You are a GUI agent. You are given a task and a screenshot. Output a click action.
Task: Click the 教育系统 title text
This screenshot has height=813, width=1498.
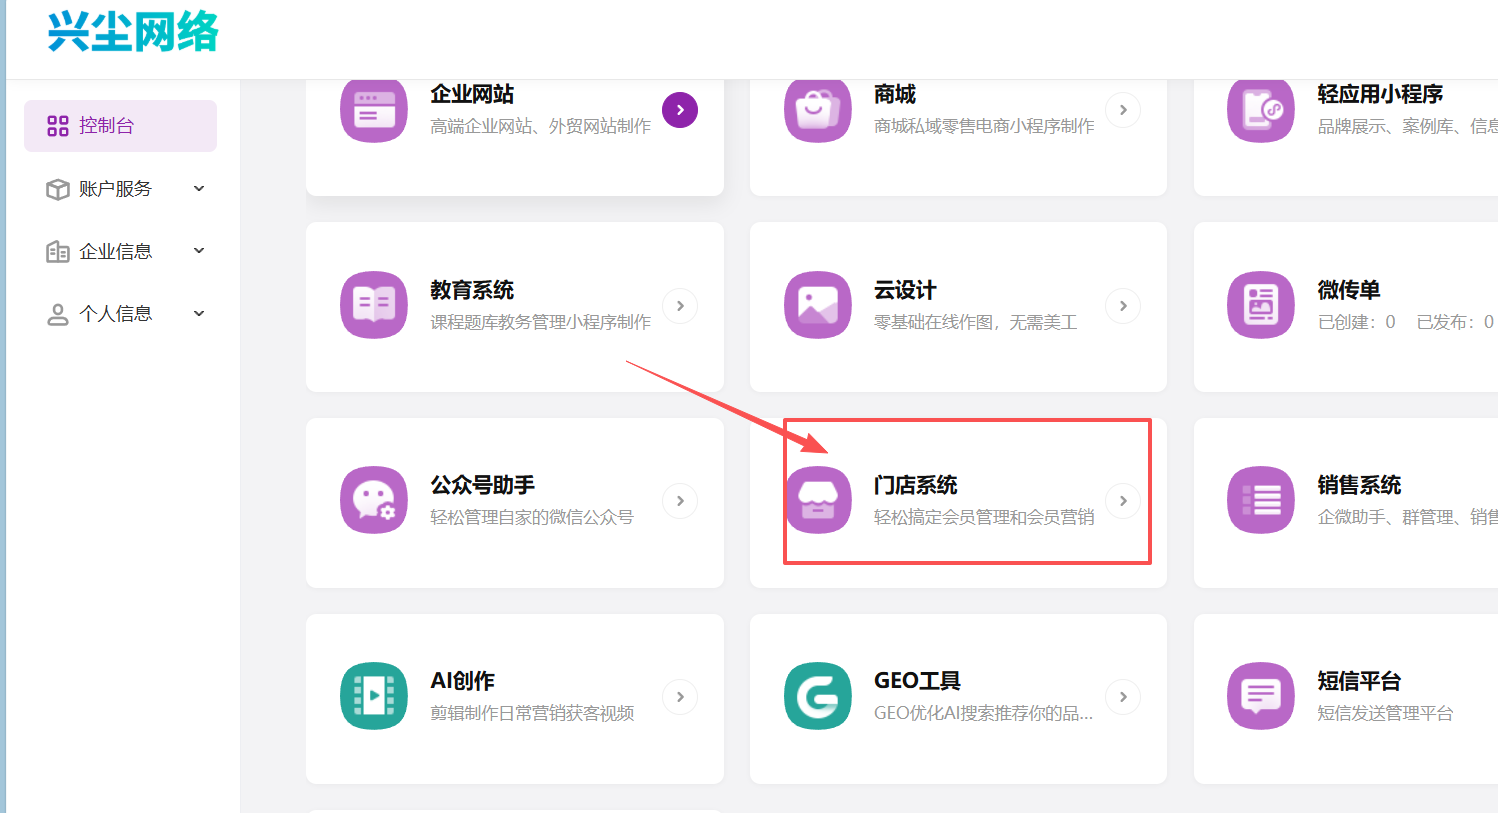pyautogui.click(x=472, y=290)
